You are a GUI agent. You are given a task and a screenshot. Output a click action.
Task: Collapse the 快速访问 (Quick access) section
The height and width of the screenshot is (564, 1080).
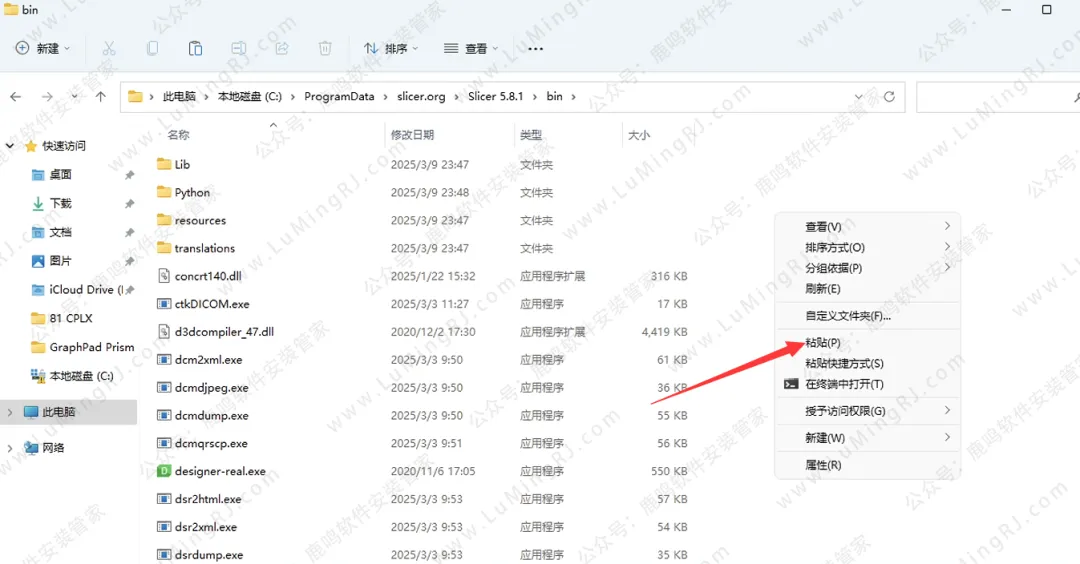pos(11,146)
